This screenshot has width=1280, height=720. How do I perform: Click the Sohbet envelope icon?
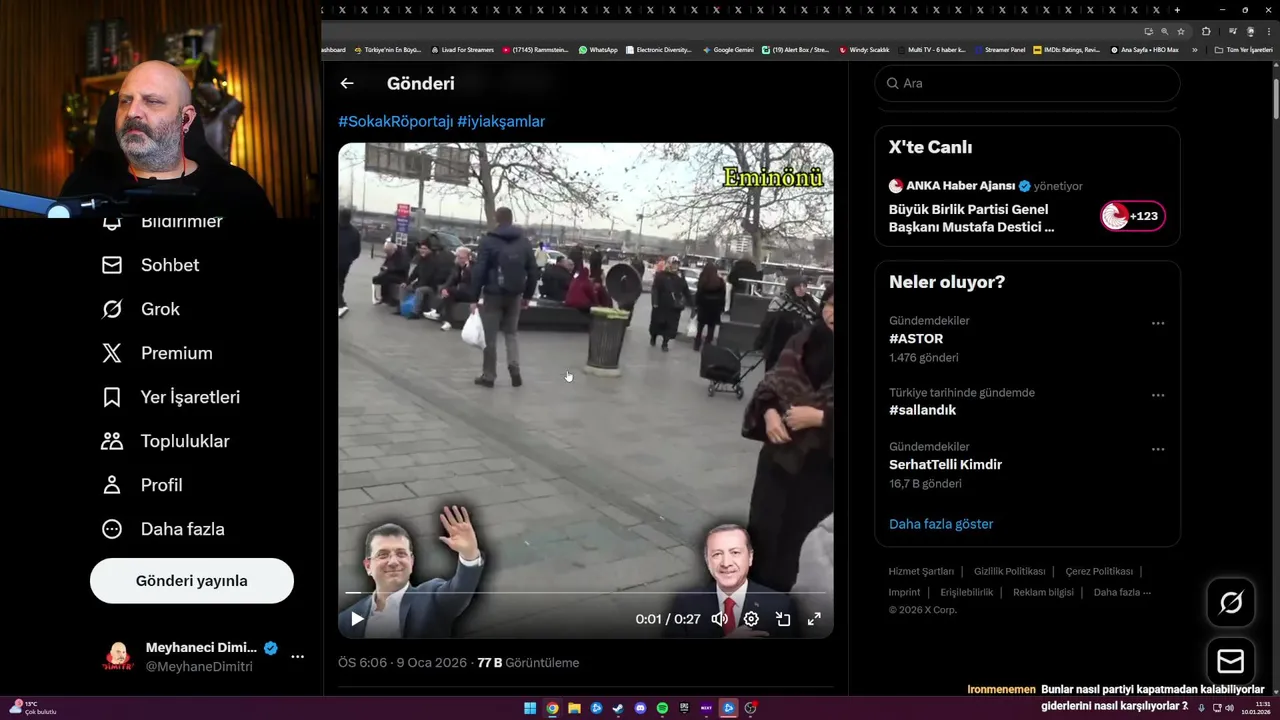point(112,265)
